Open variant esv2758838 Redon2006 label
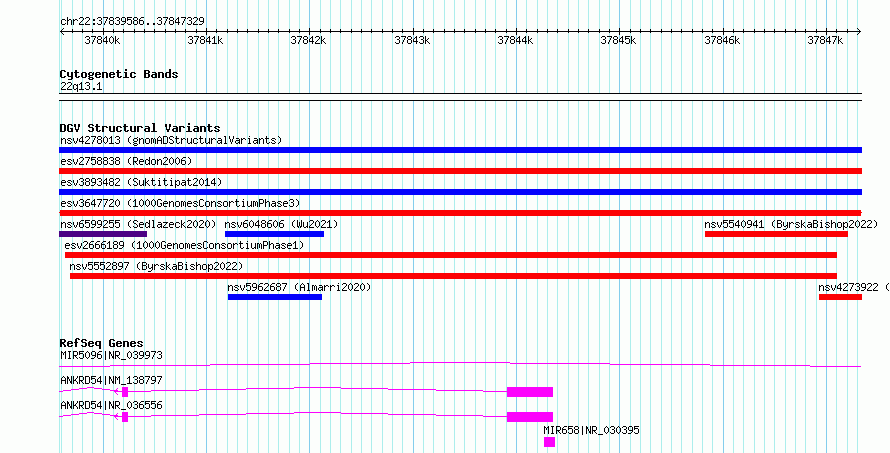 126,161
